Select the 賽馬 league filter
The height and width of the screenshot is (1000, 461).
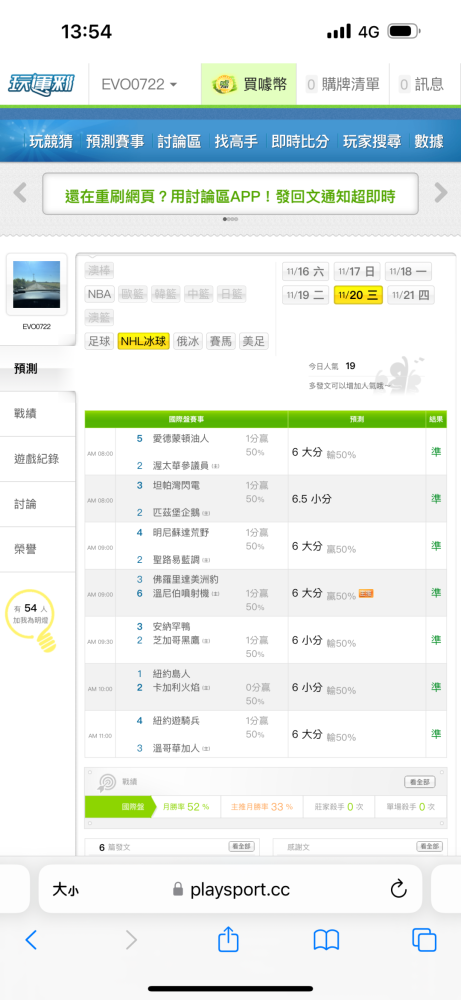coord(221,341)
